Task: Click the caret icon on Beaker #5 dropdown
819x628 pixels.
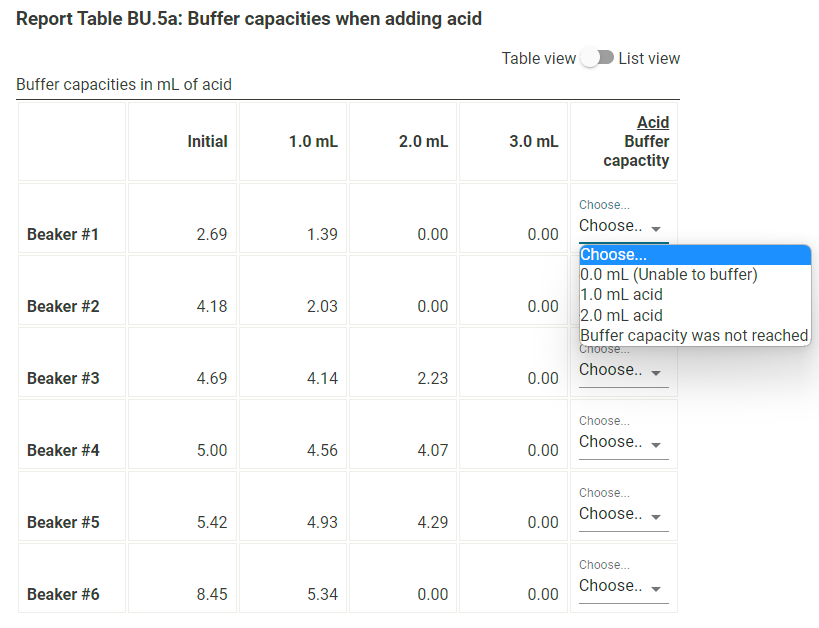Action: pos(657,516)
